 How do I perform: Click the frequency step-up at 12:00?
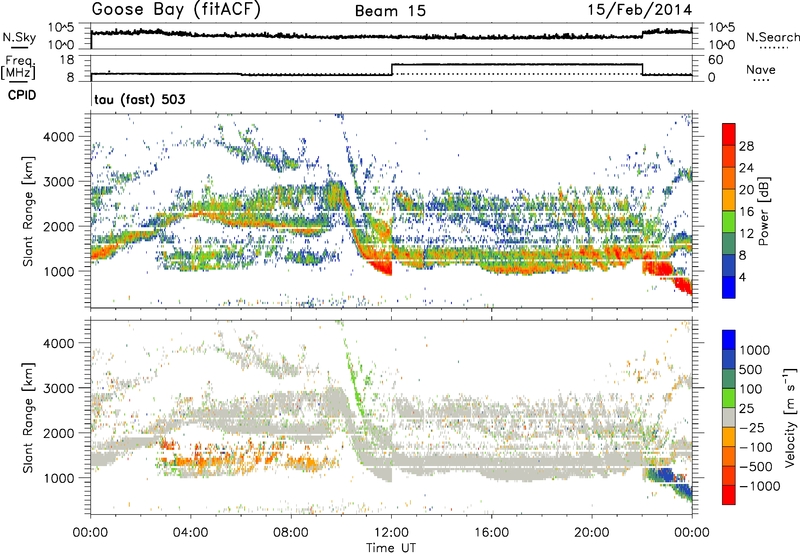pos(392,69)
